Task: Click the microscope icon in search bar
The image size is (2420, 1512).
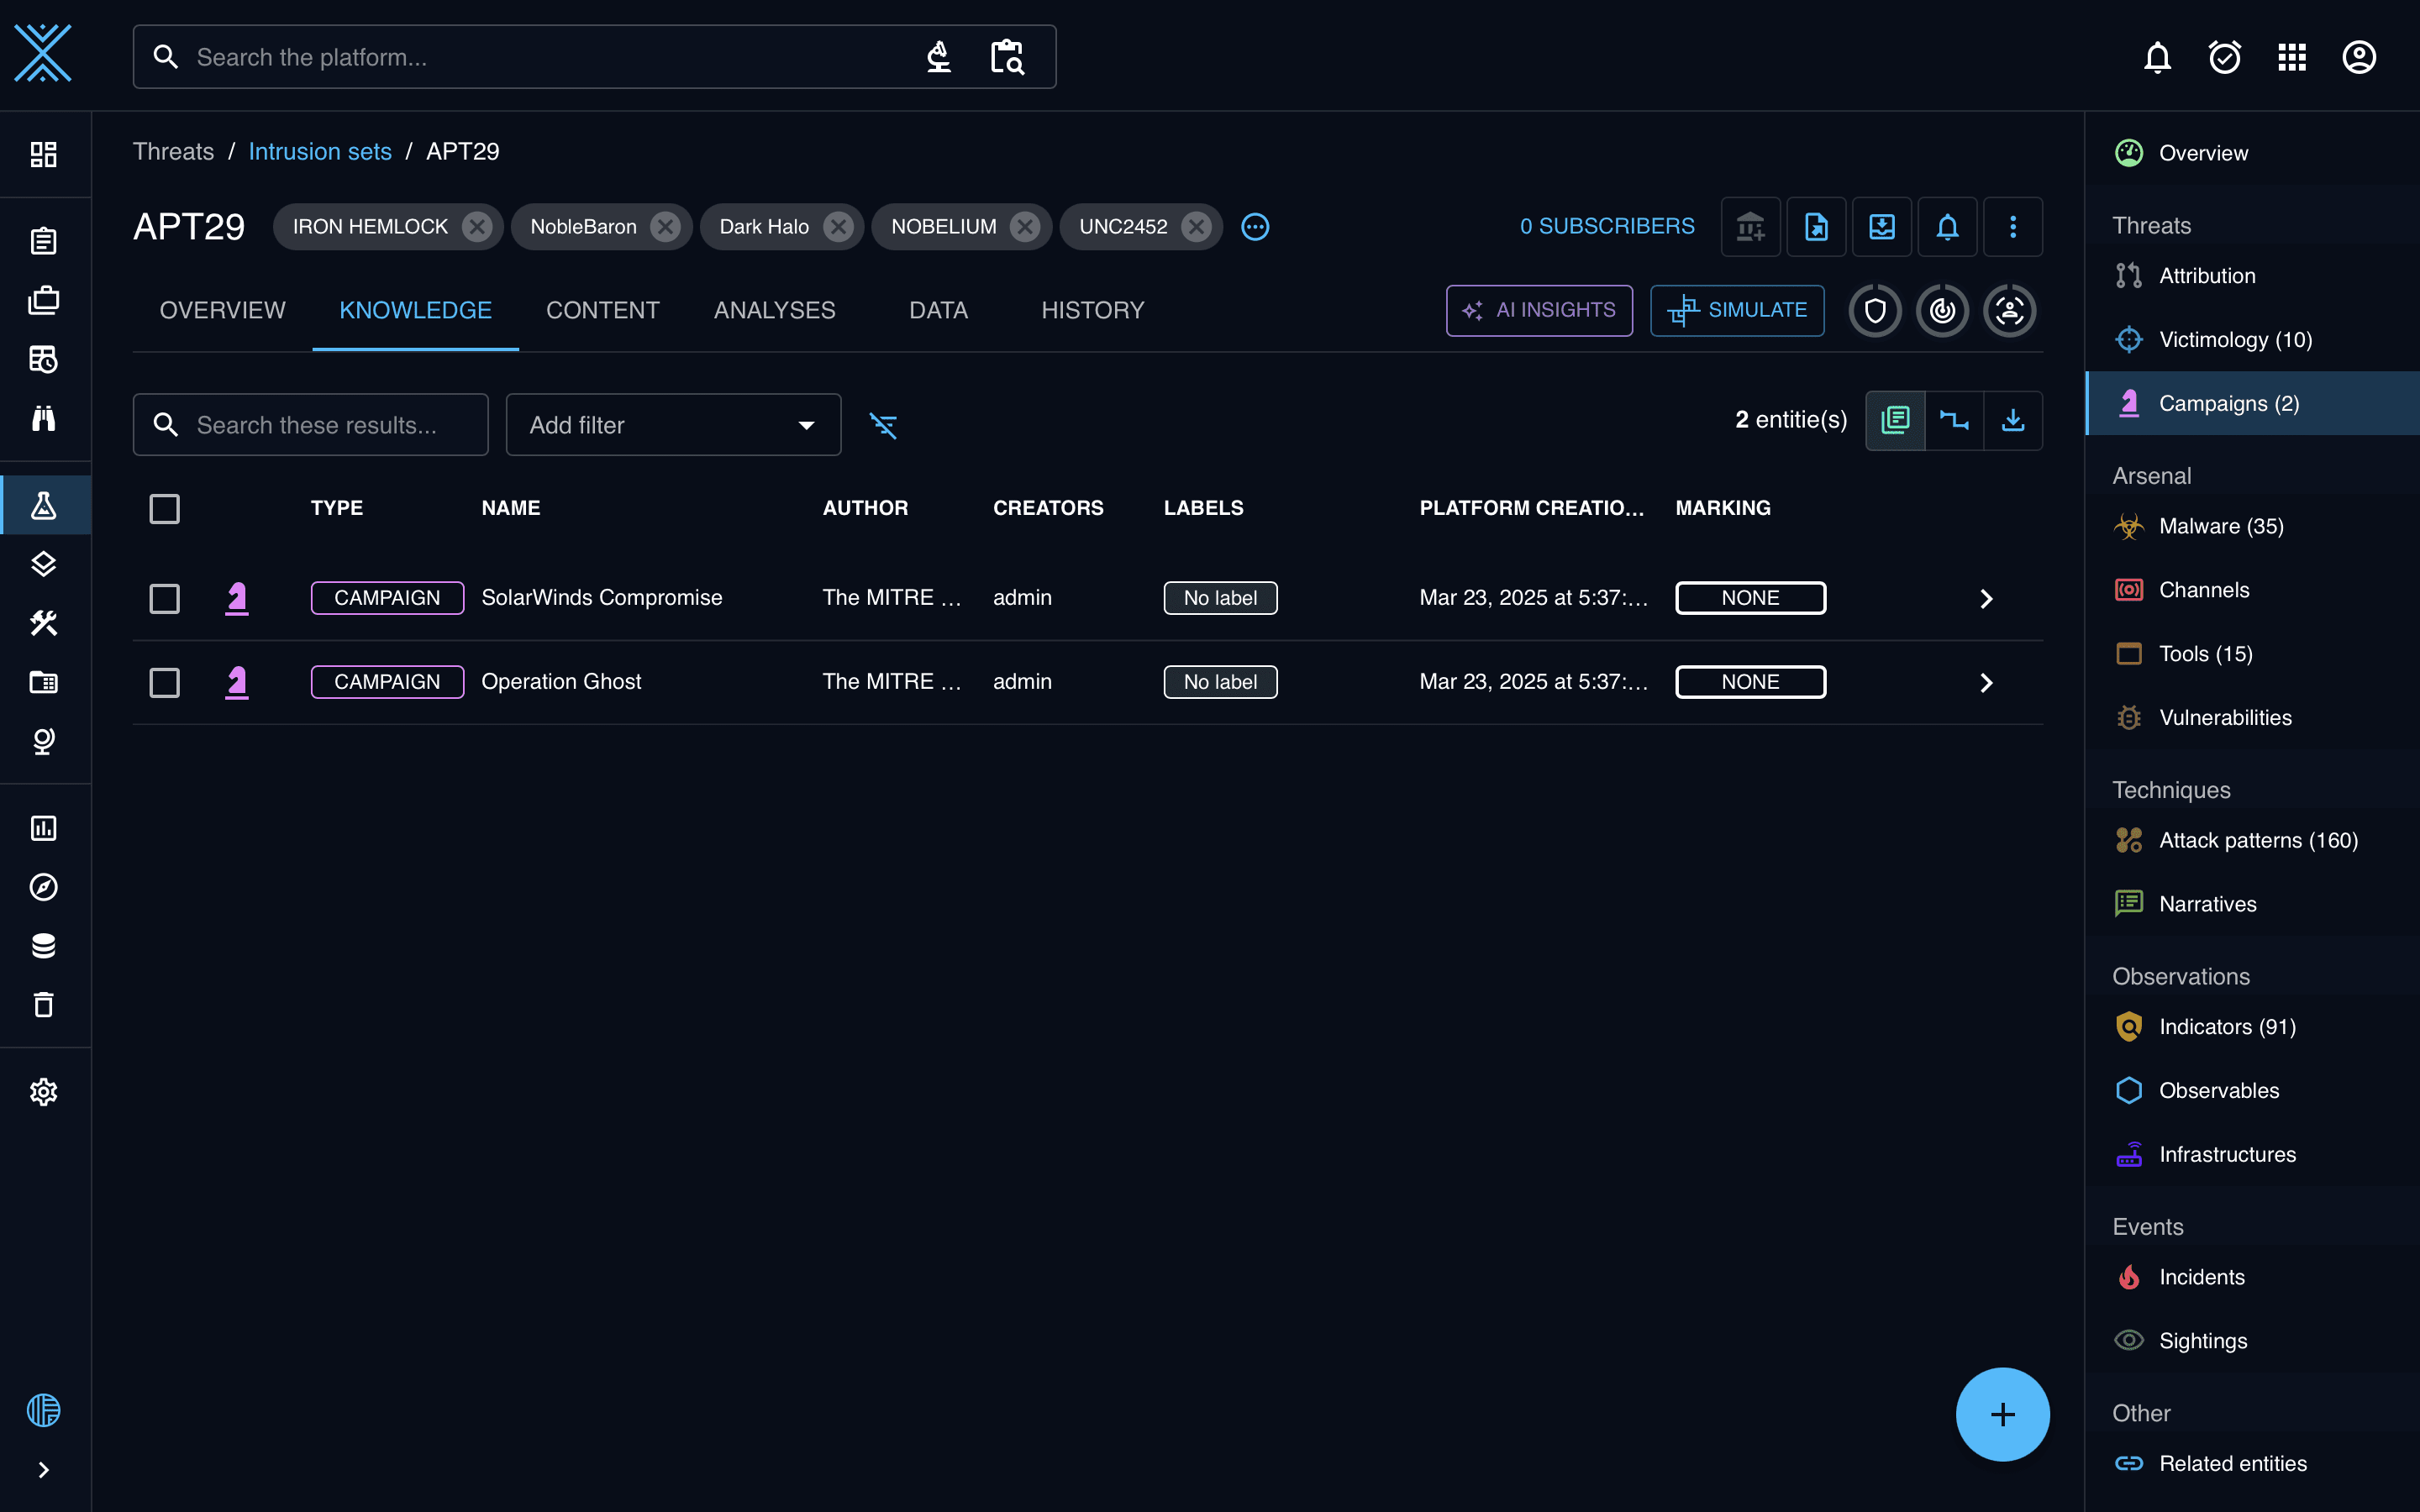Action: point(938,57)
